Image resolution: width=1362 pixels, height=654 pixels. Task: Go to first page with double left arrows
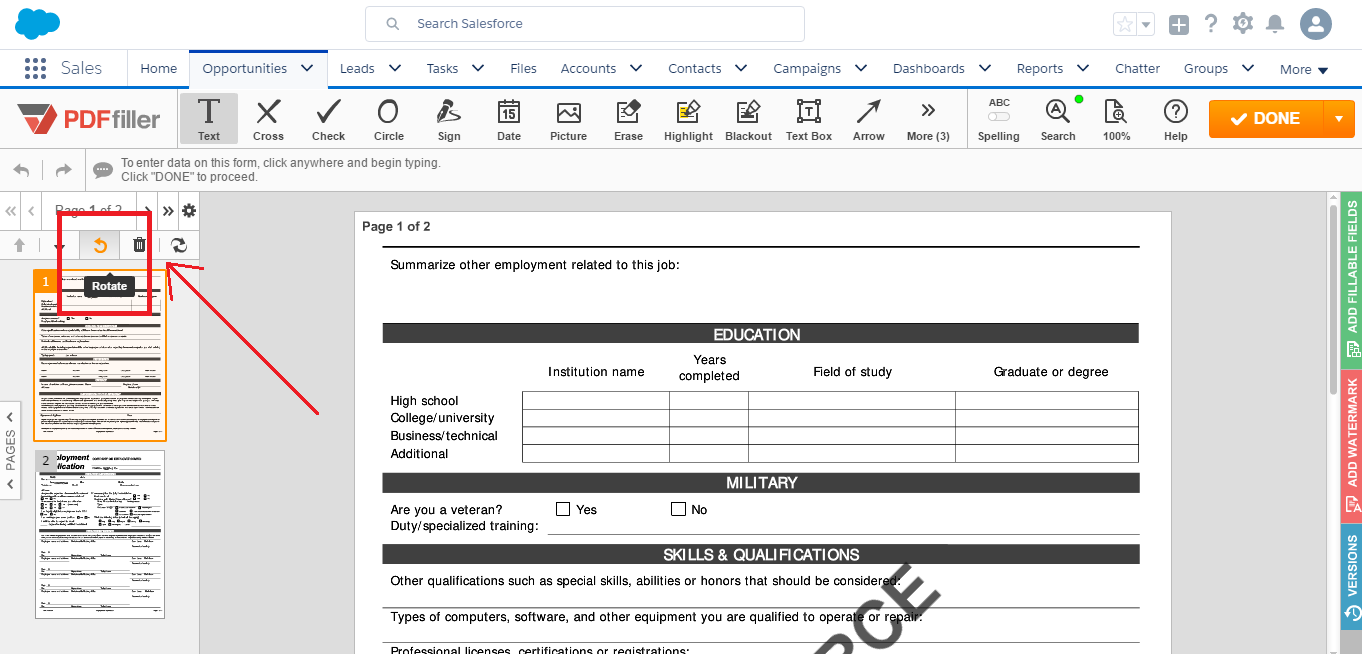[x=11, y=211]
